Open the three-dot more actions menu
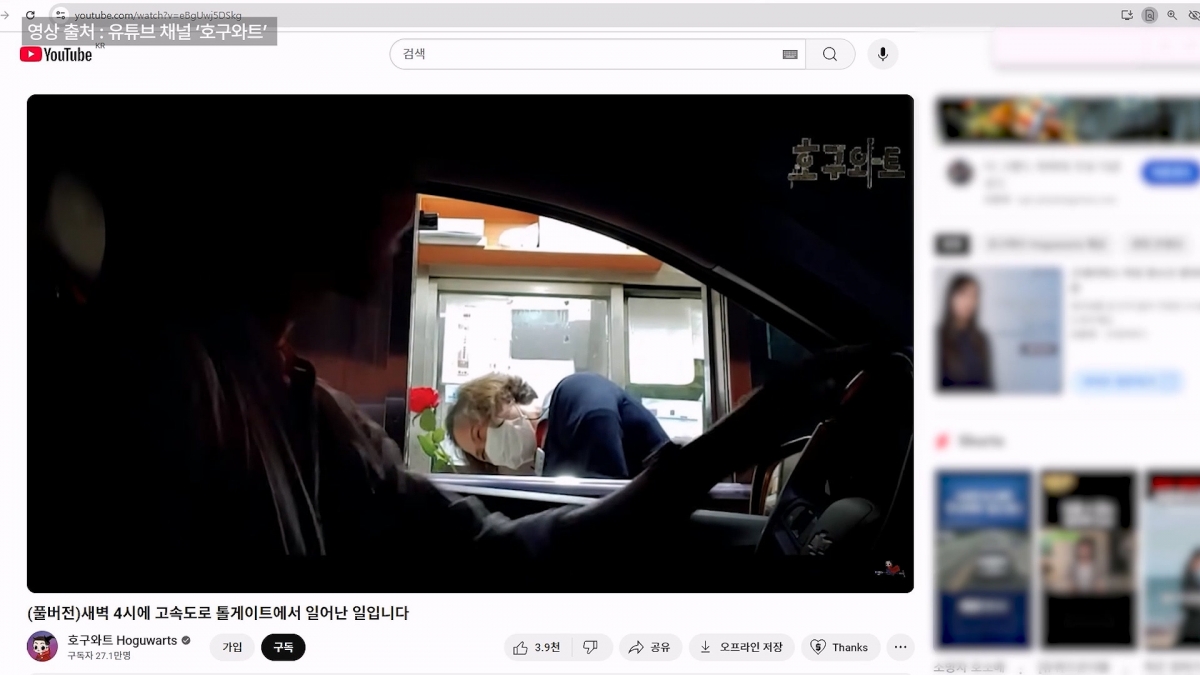 [x=900, y=647]
